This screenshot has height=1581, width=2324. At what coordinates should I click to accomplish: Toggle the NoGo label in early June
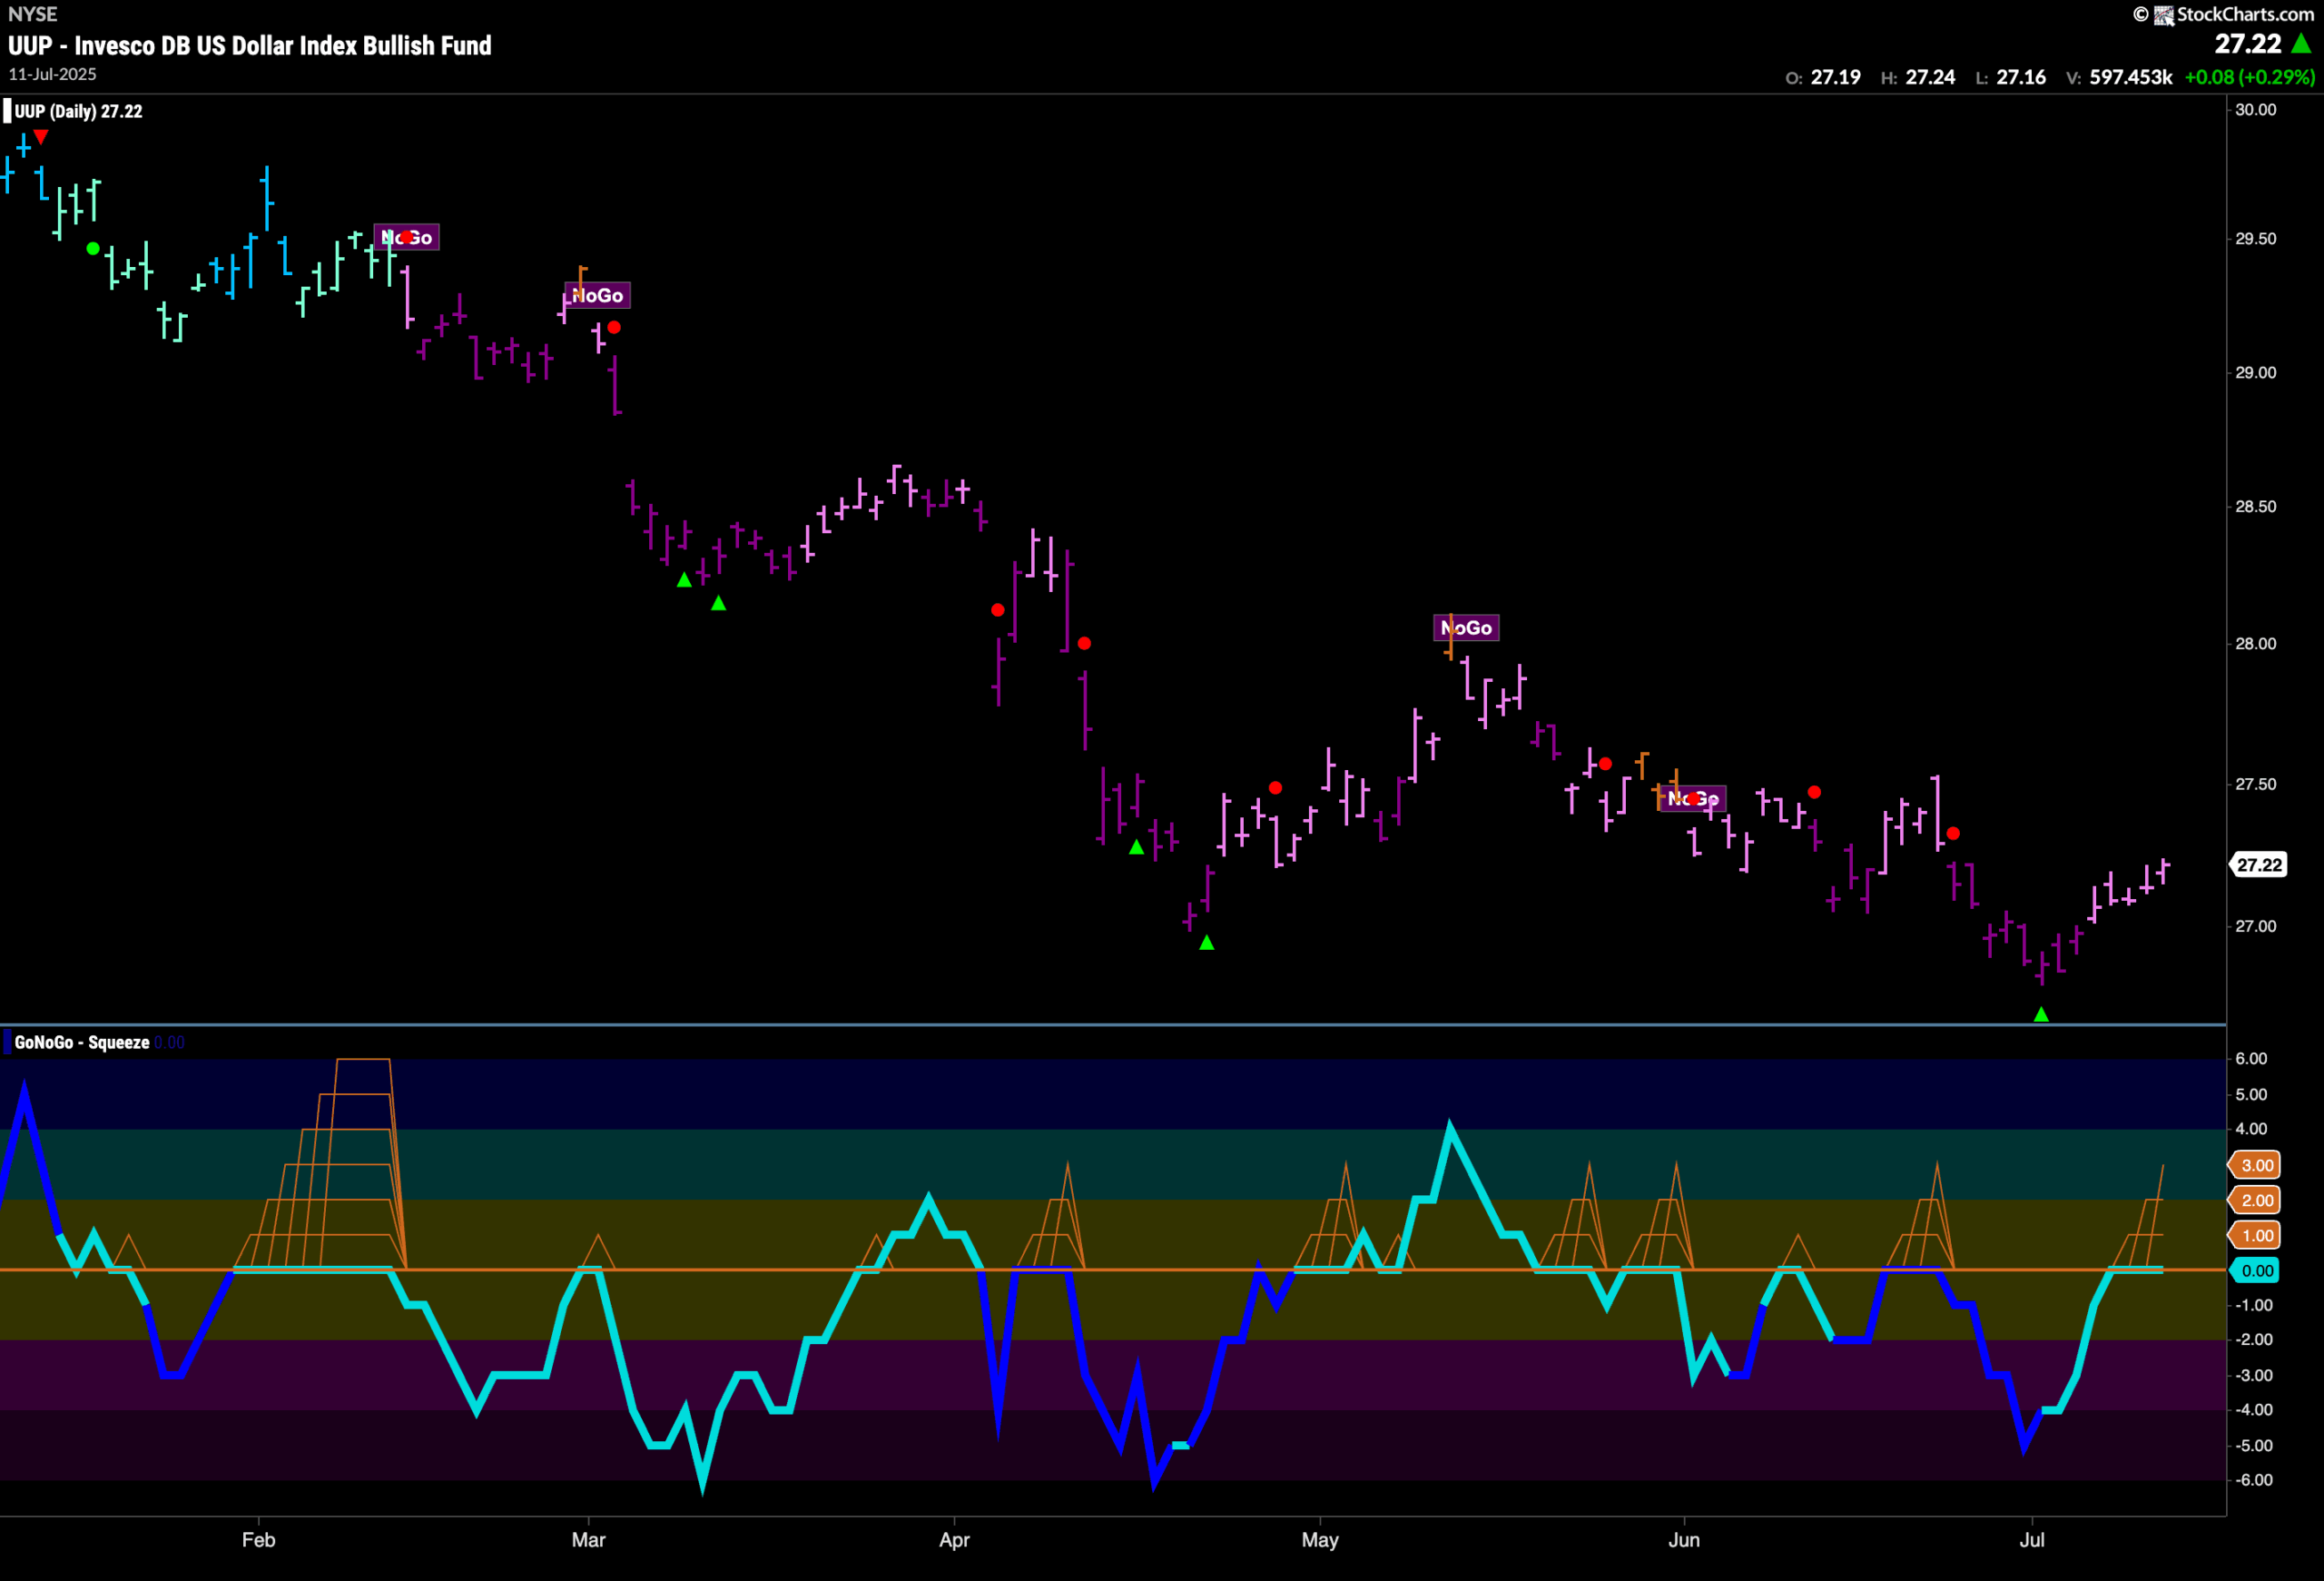[1692, 798]
